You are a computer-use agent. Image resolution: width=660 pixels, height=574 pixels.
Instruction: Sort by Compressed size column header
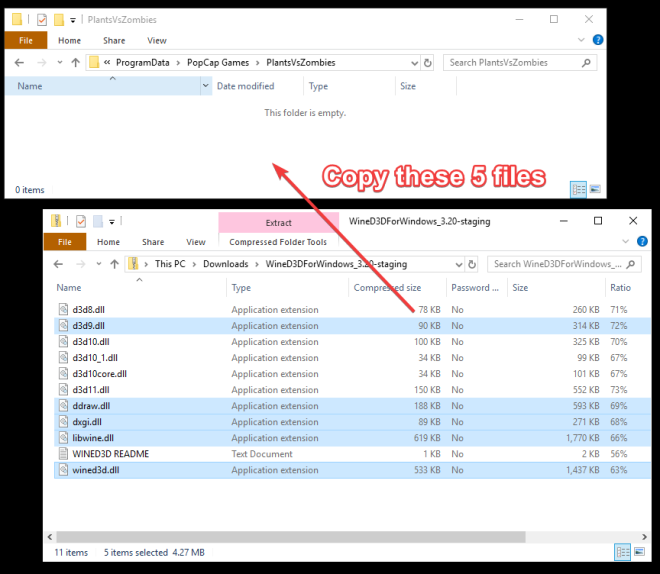click(x=387, y=287)
